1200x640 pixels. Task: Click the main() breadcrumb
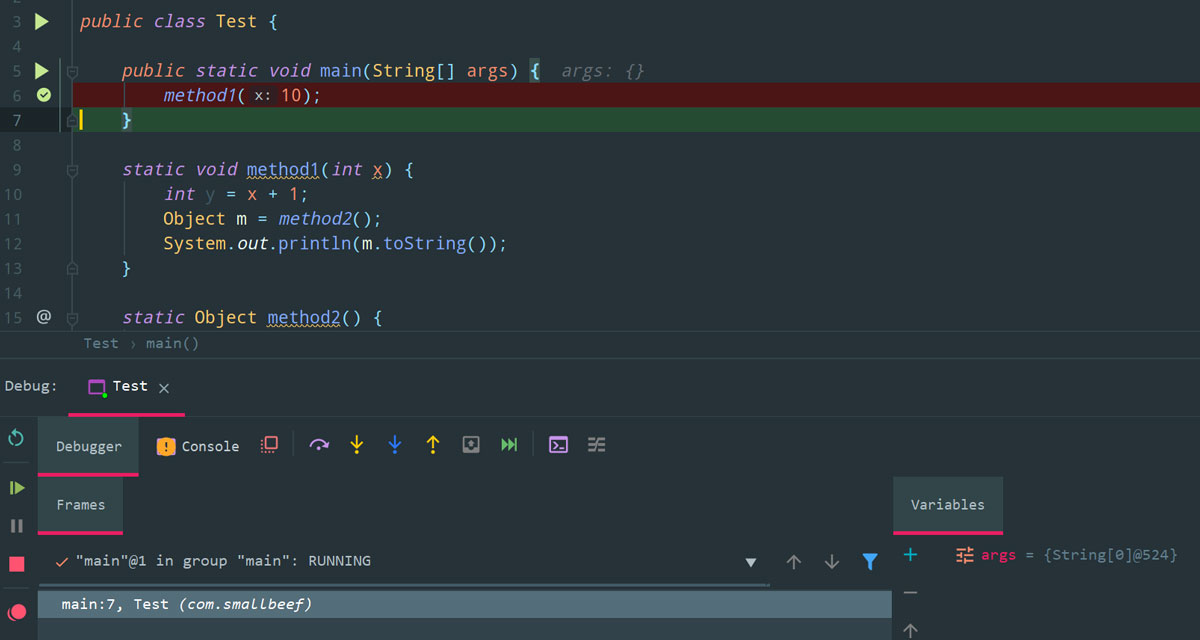(172, 343)
